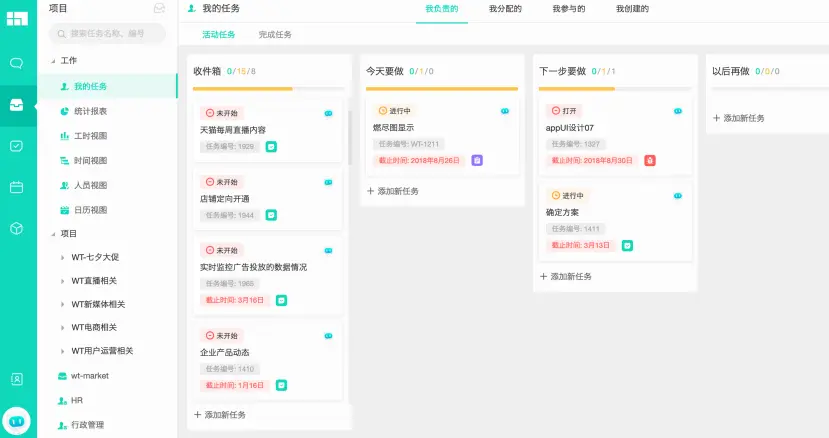The width and height of the screenshot is (829, 438).
Task: Select the 完成任务 sub-tab
Action: click(275, 34)
